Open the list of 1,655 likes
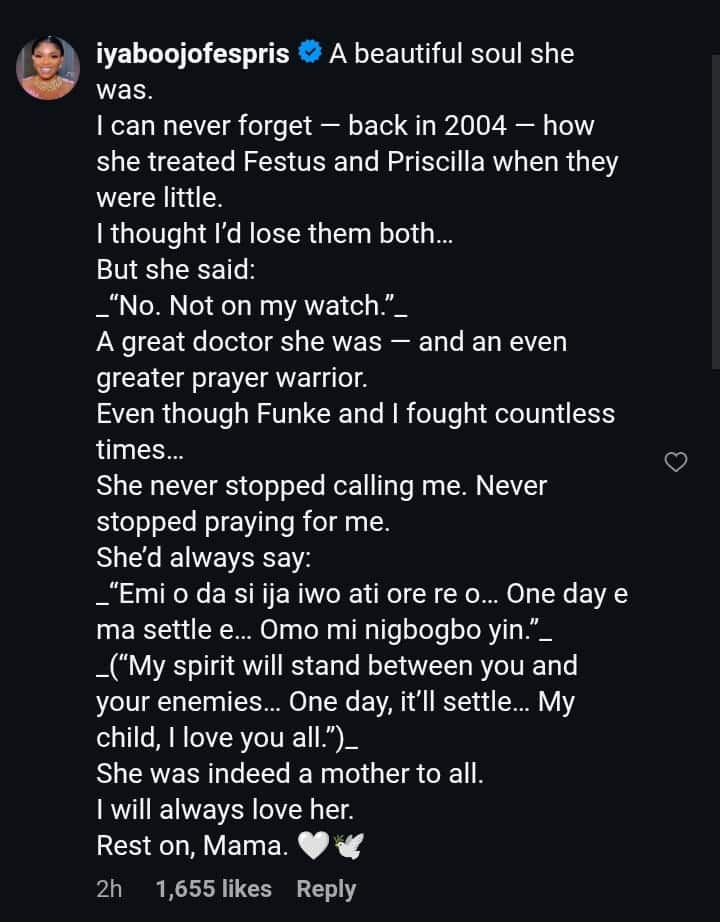The image size is (720, 922). (x=213, y=888)
